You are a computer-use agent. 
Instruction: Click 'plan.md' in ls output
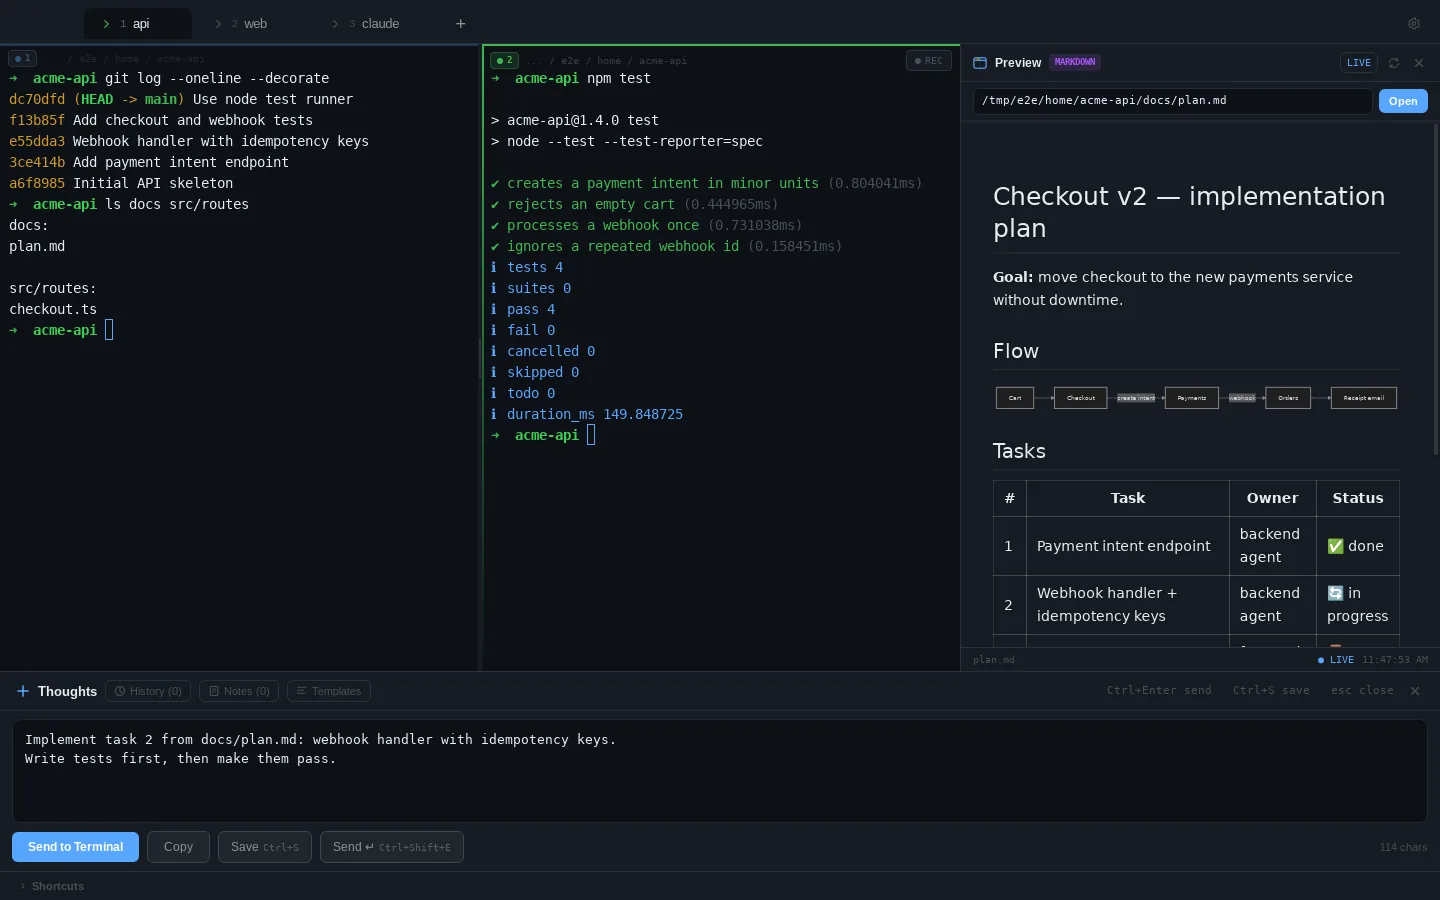[x=37, y=246]
